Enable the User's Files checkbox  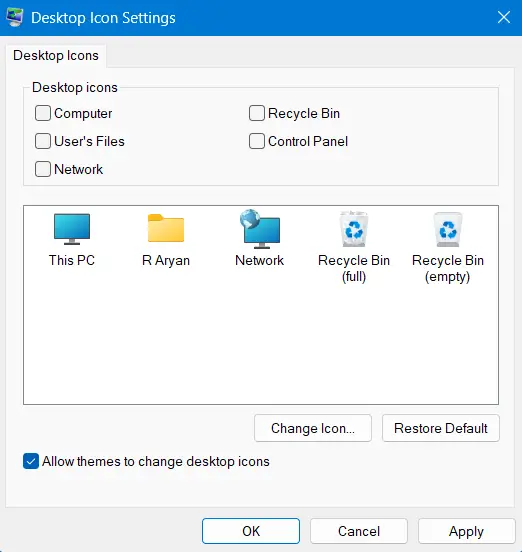[43, 141]
